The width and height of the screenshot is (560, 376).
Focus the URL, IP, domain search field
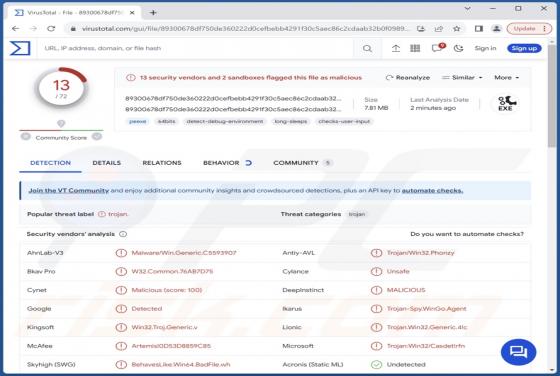tap(196, 48)
